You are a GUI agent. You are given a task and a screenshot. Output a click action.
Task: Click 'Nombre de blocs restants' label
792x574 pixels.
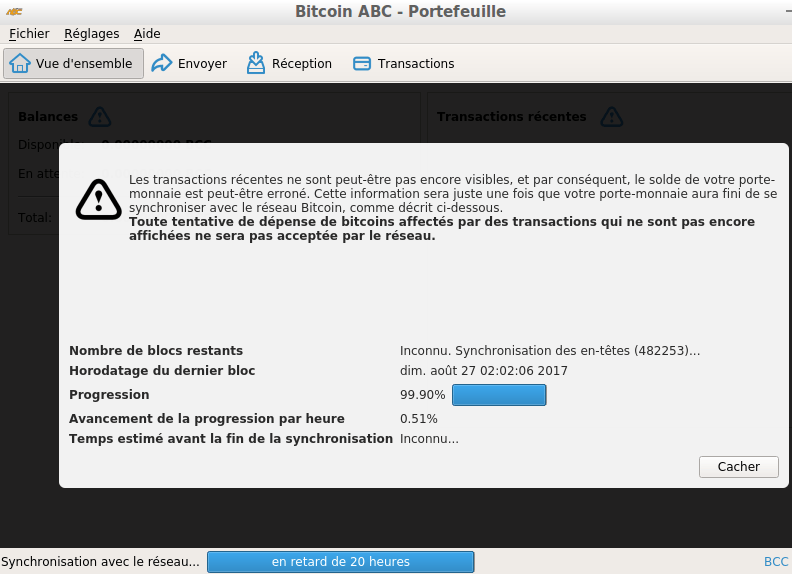156,351
